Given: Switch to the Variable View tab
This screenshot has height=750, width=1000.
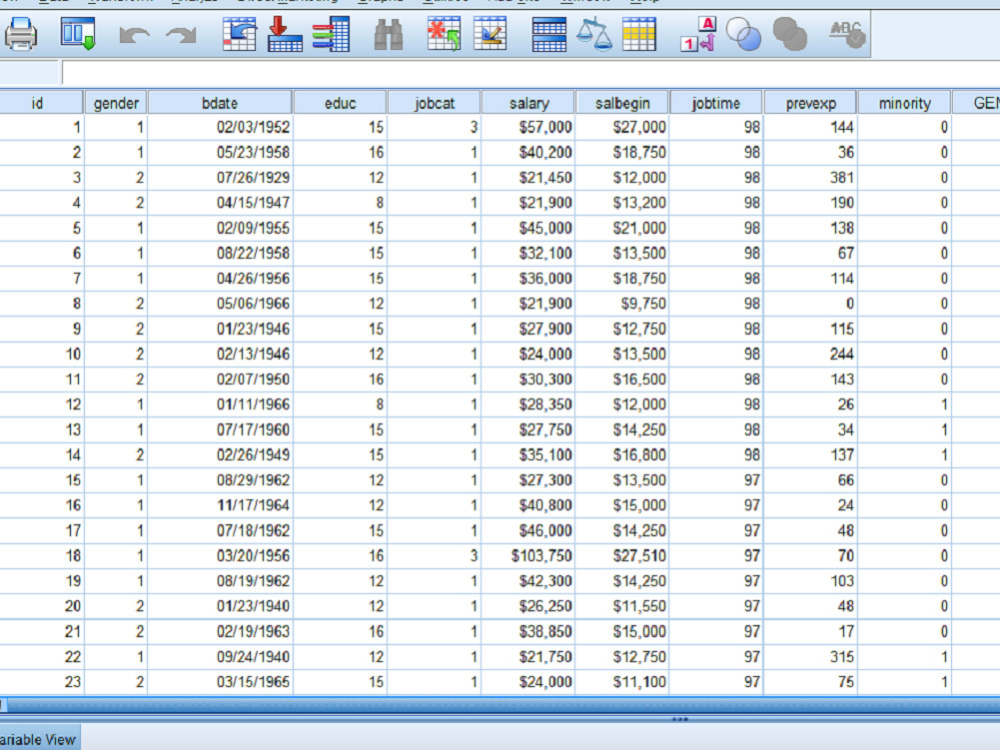Looking at the screenshot, I should click(x=38, y=740).
